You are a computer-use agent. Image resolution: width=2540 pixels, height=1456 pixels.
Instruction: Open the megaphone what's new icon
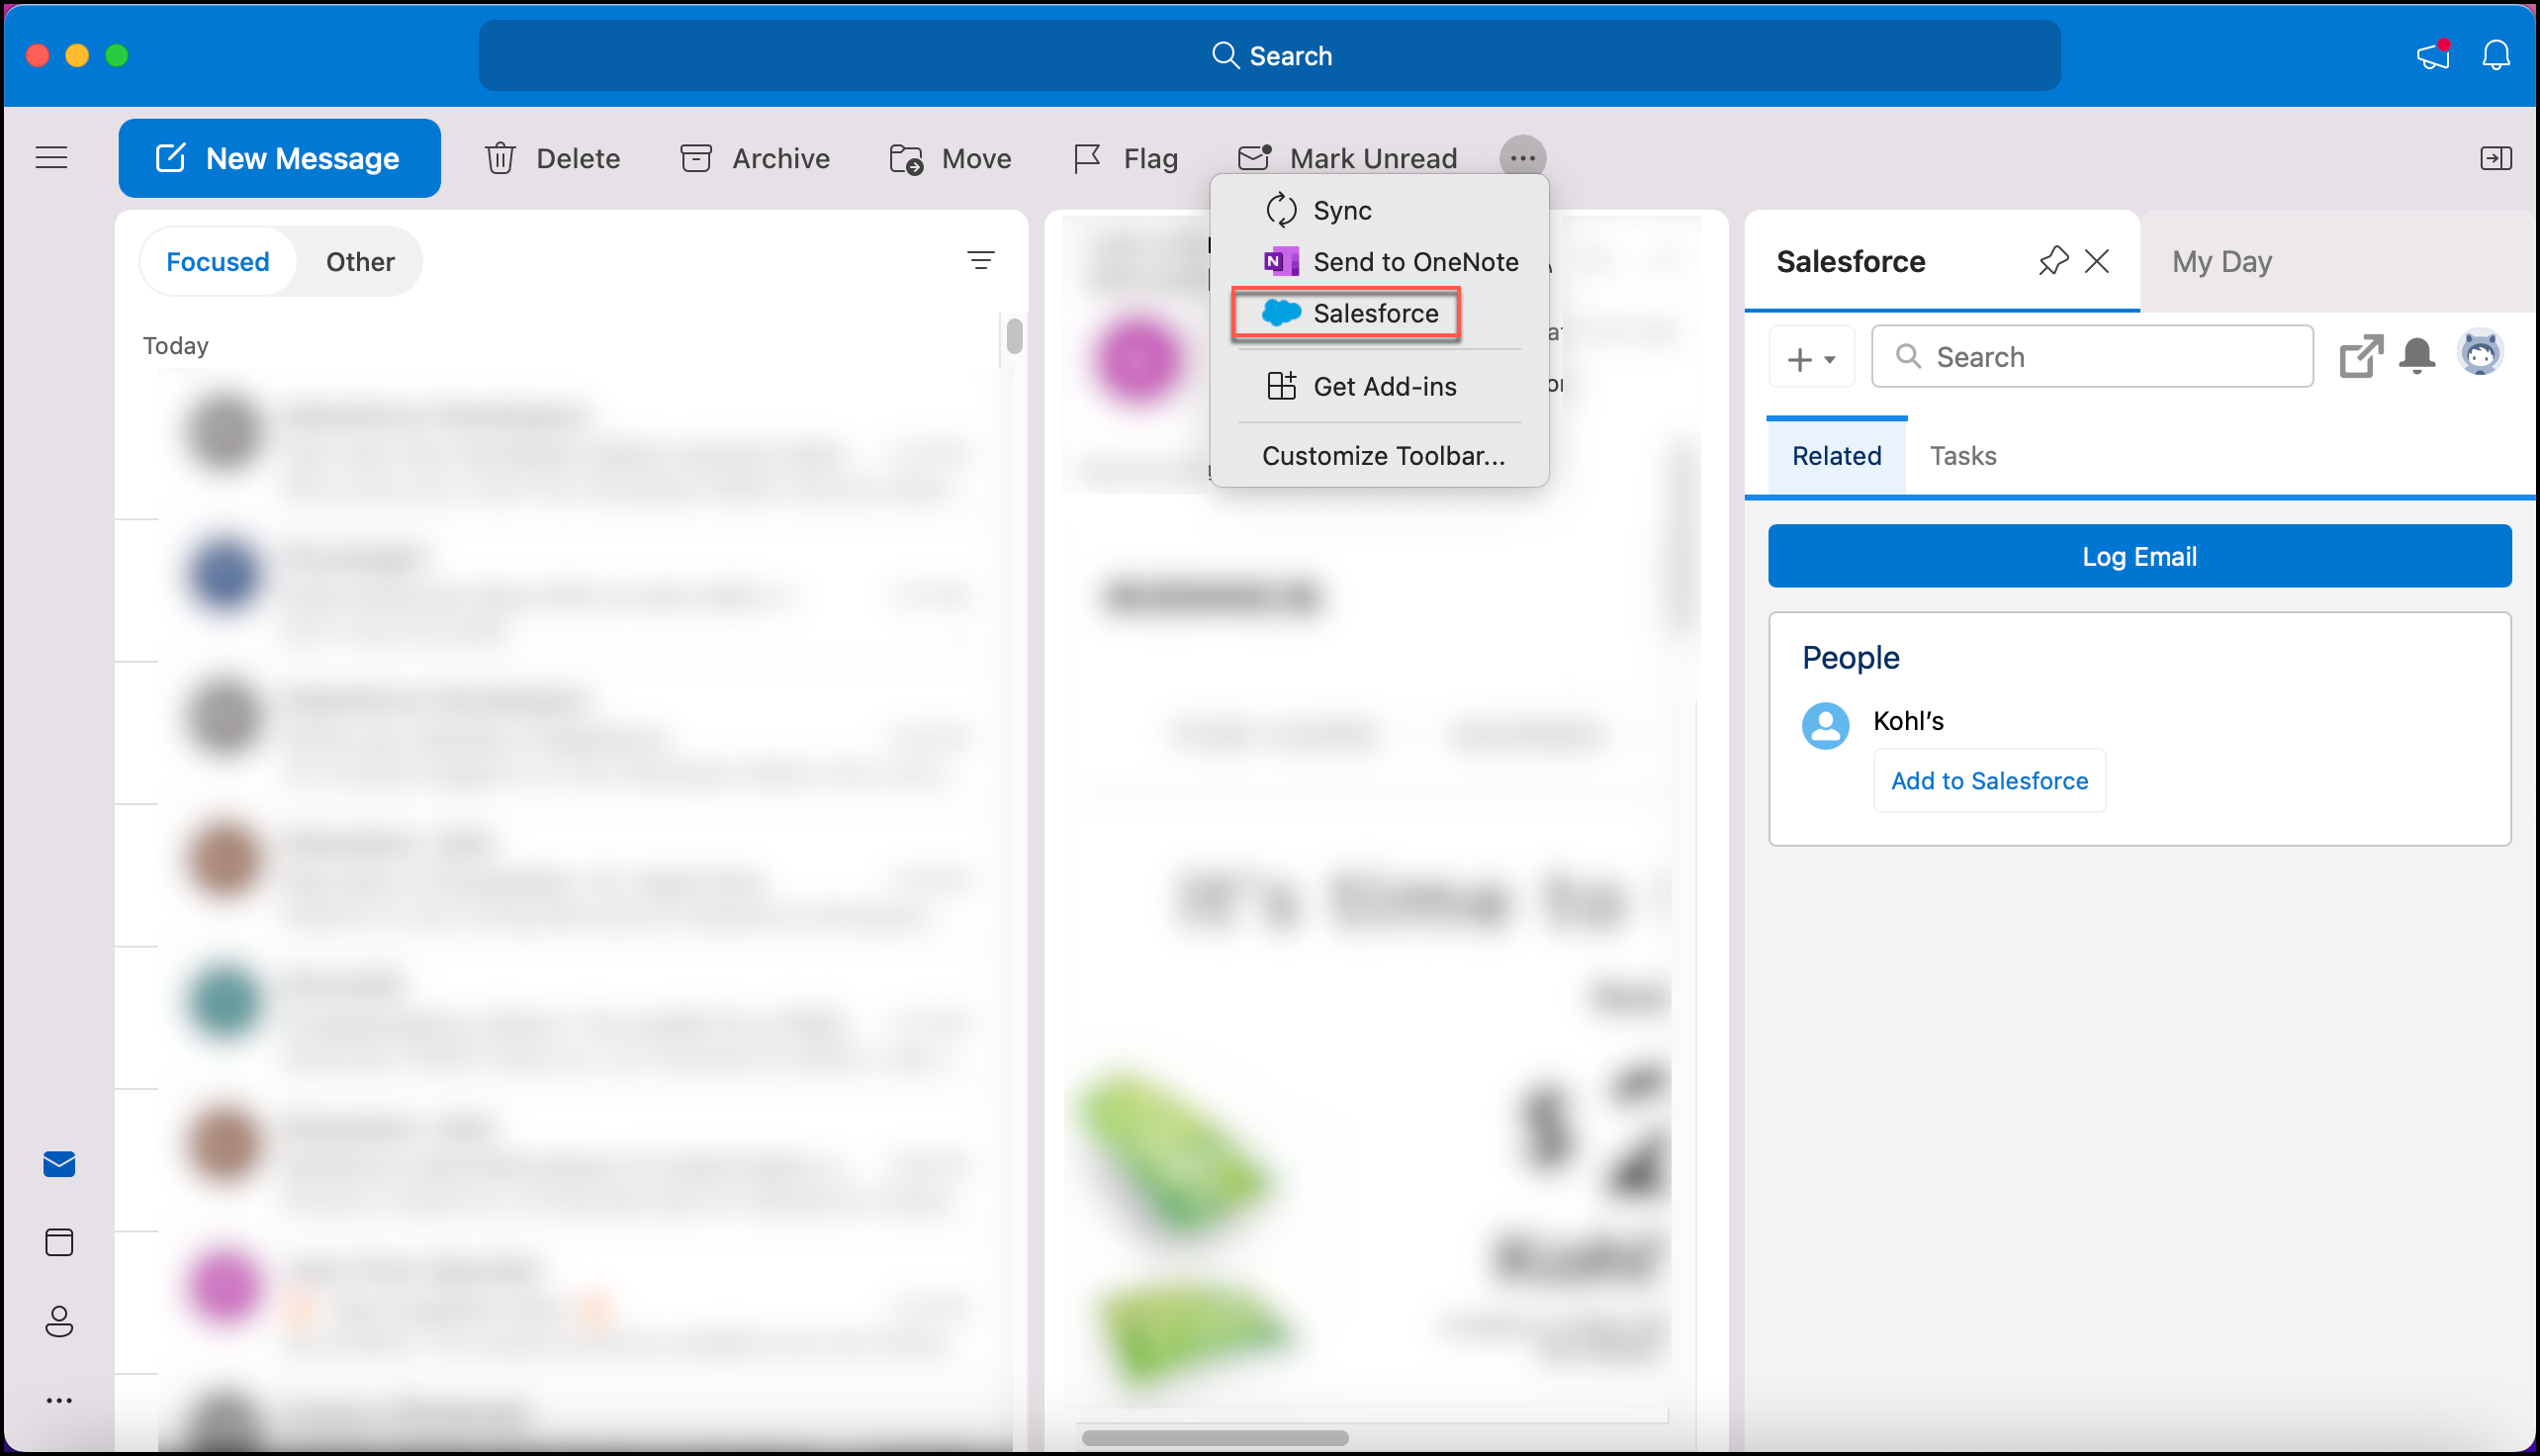click(x=2433, y=55)
